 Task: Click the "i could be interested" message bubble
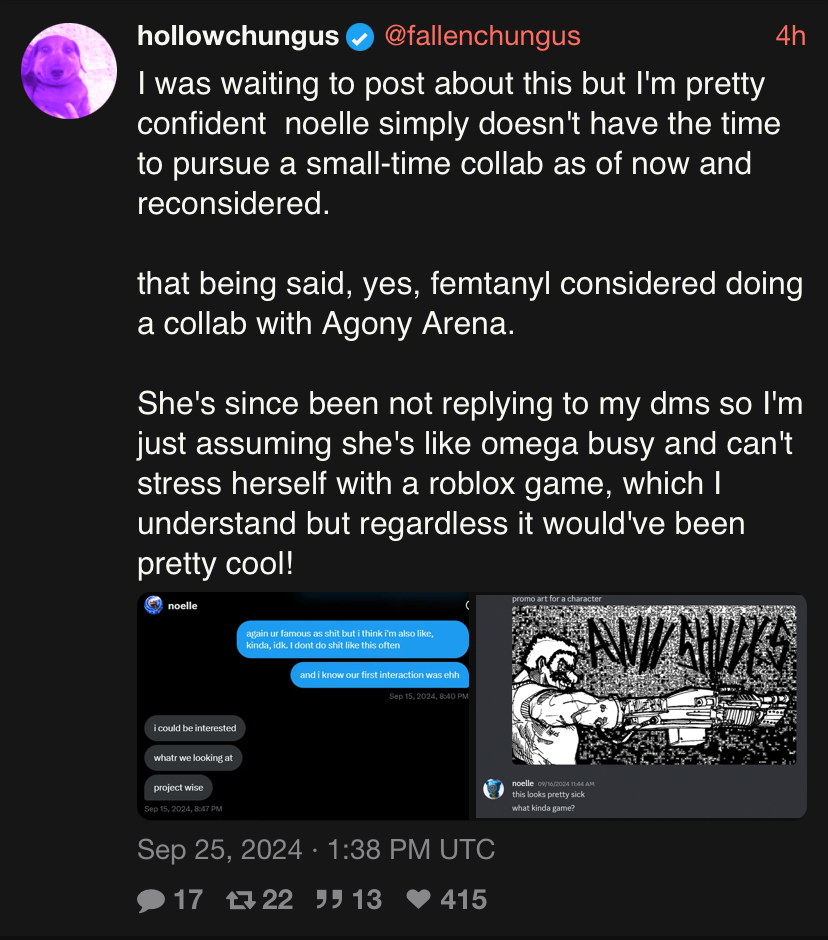[x=194, y=728]
